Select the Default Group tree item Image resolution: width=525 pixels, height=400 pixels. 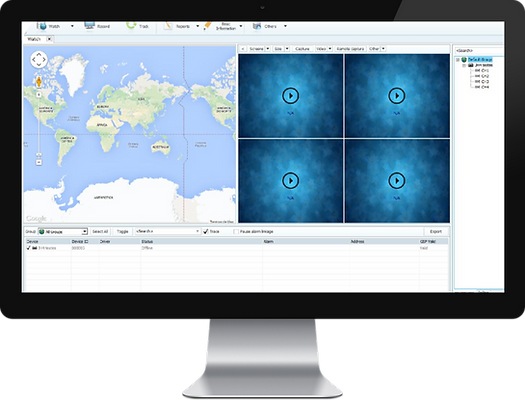point(480,60)
